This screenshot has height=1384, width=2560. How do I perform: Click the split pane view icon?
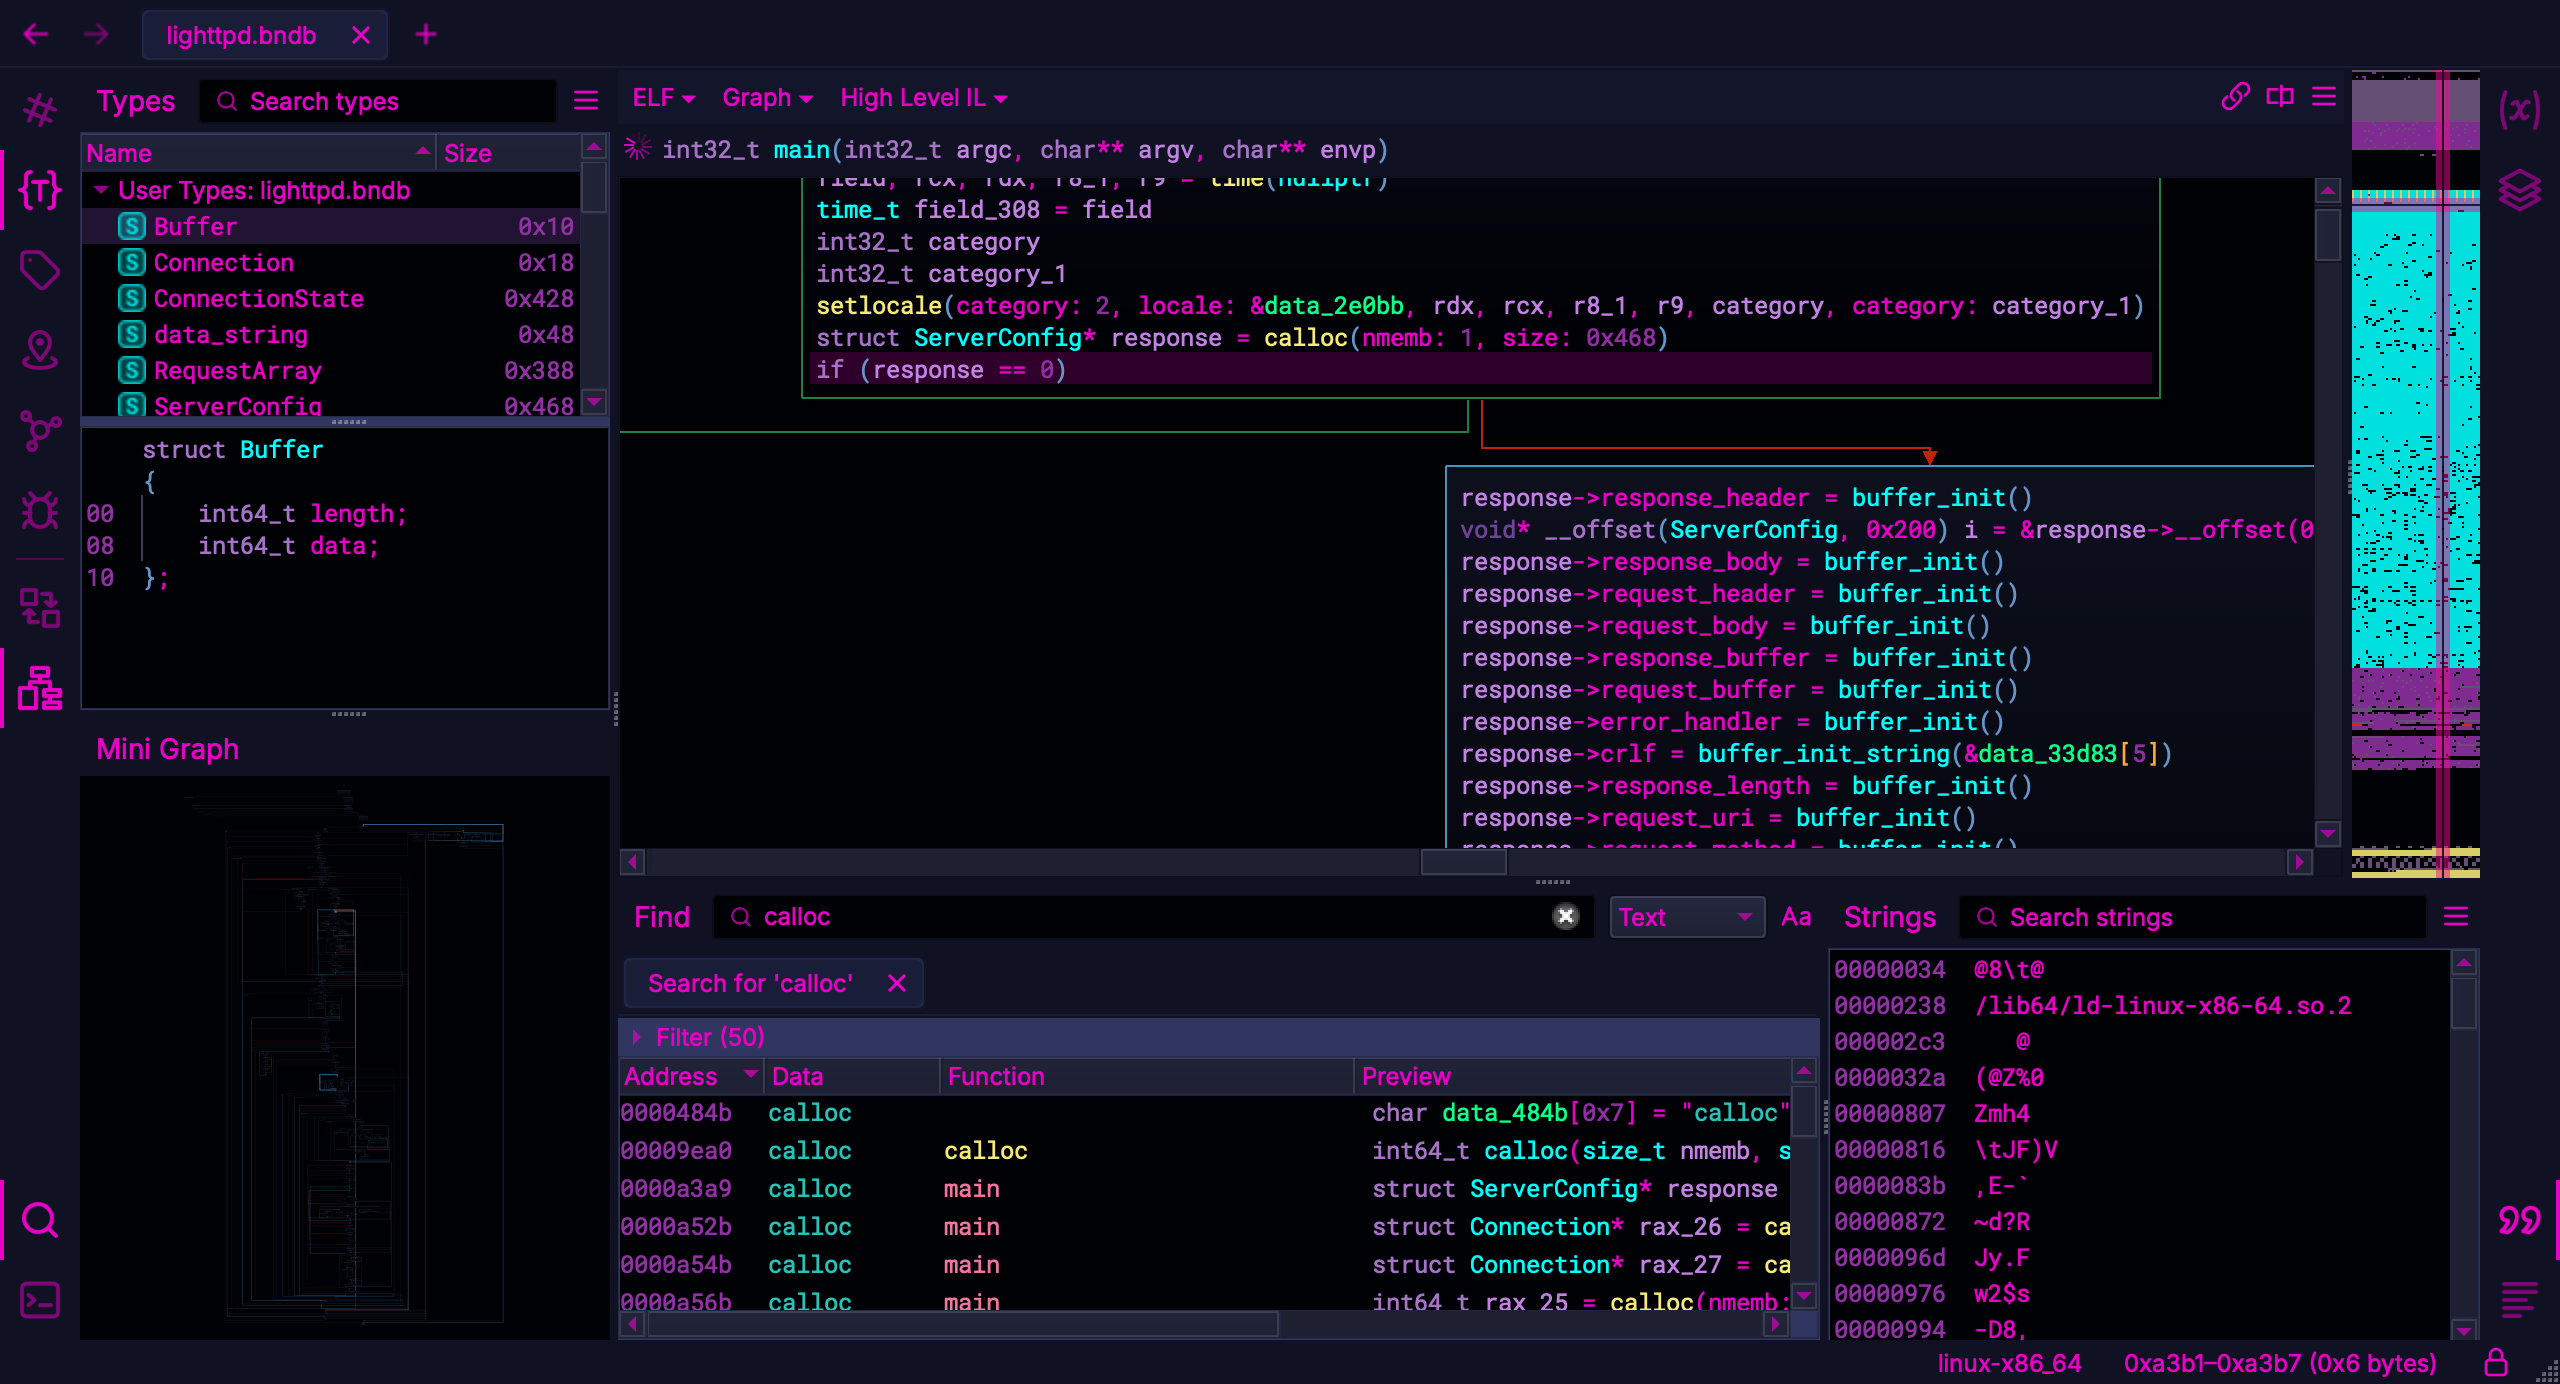(x=2280, y=97)
